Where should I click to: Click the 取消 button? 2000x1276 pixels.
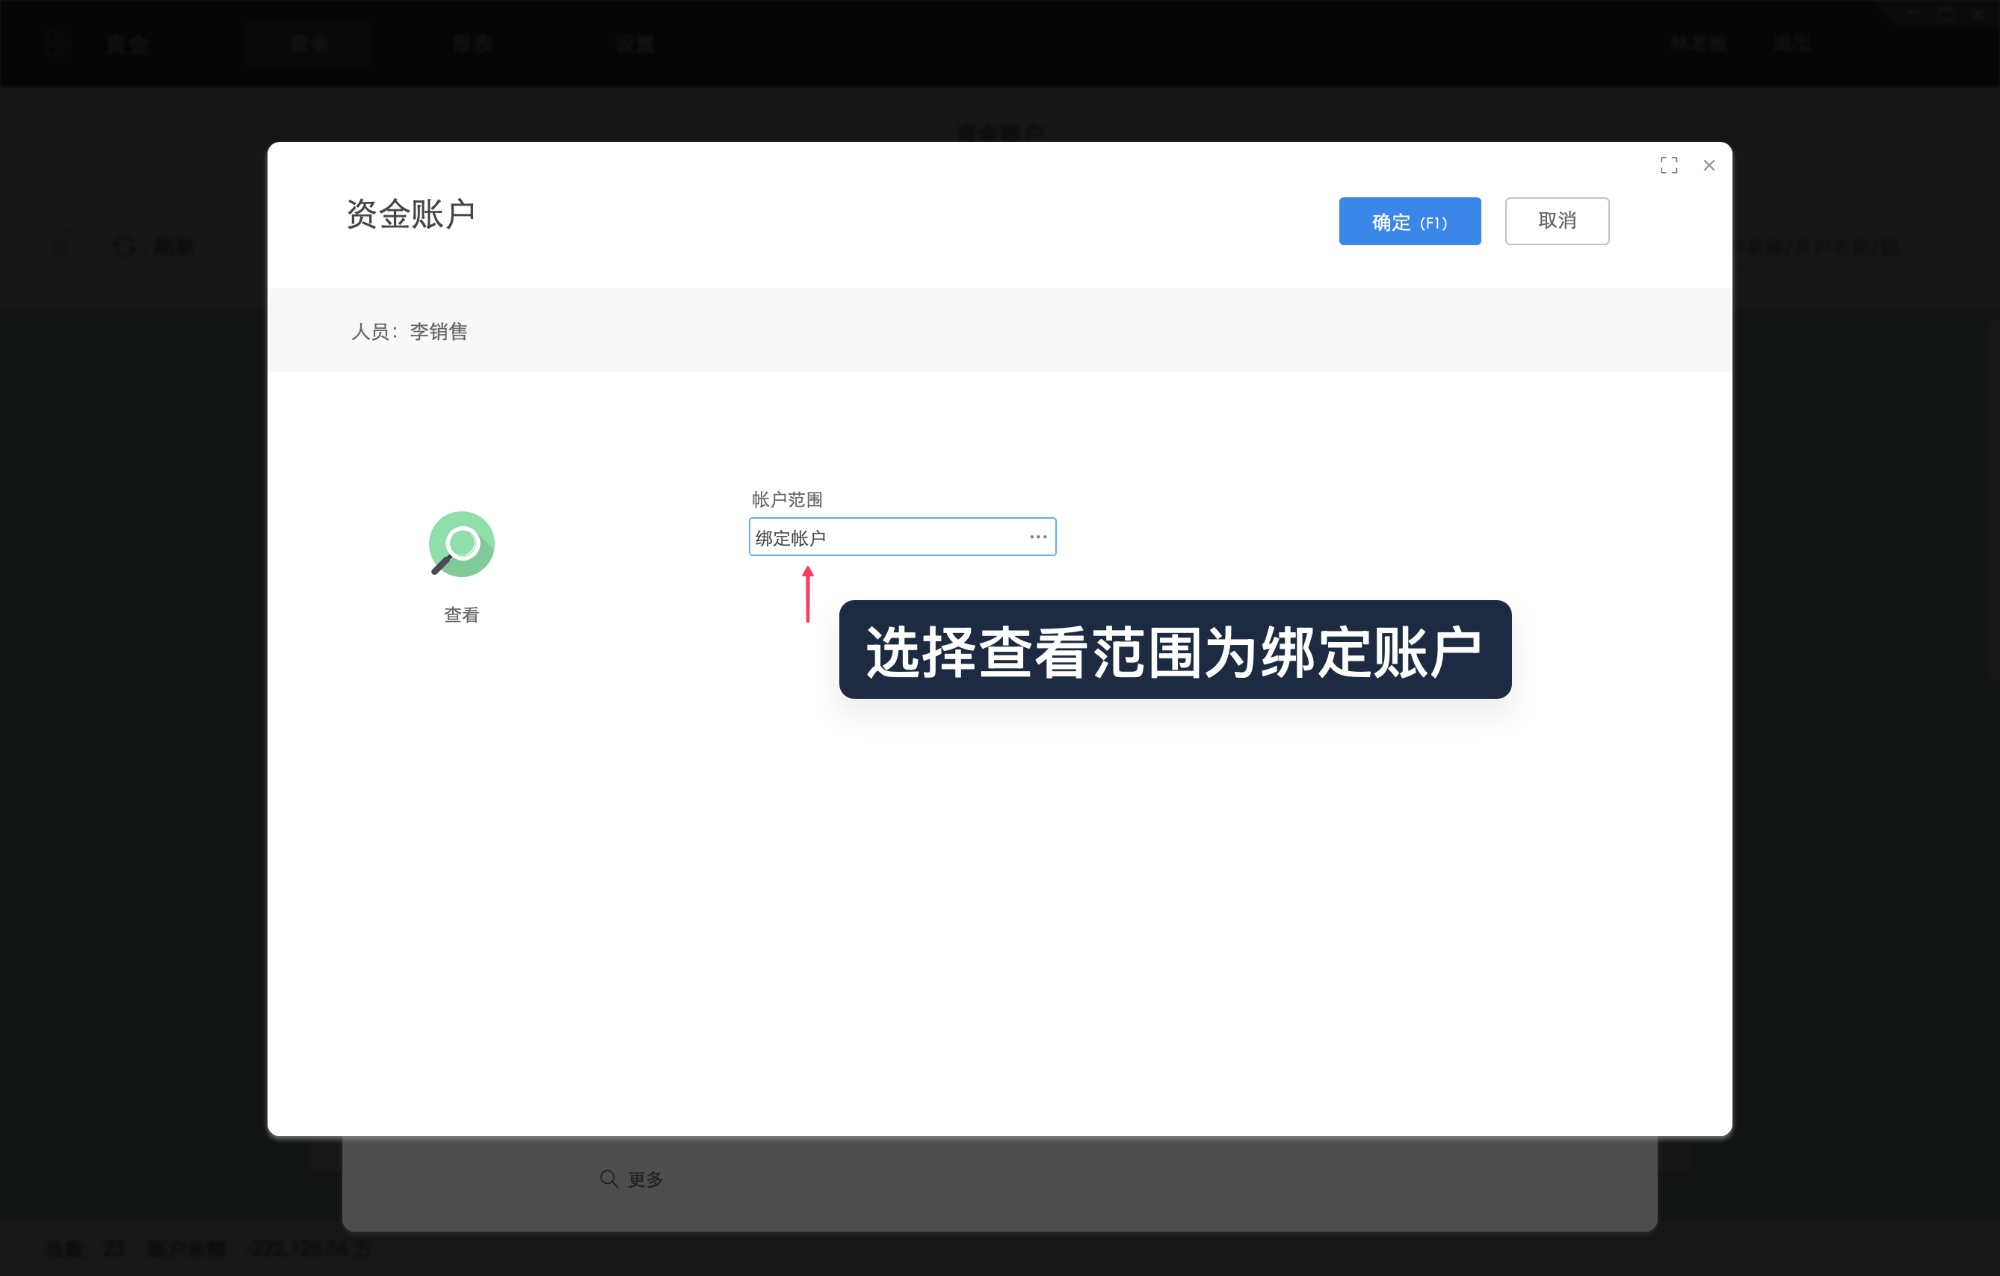1557,221
